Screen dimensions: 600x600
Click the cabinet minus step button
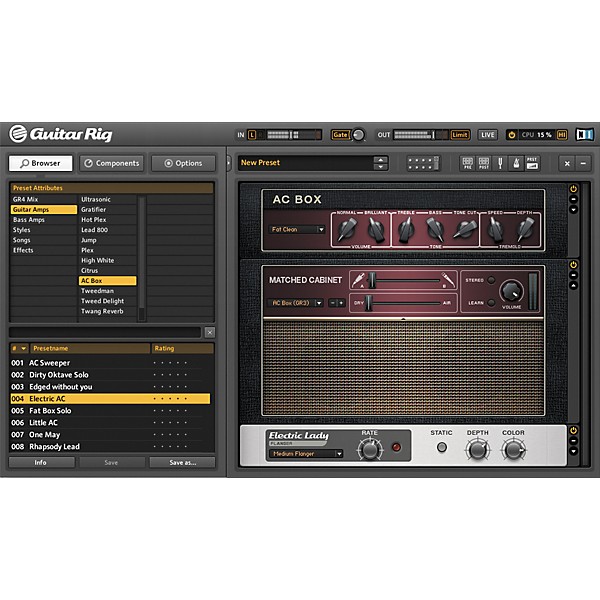coord(333,303)
